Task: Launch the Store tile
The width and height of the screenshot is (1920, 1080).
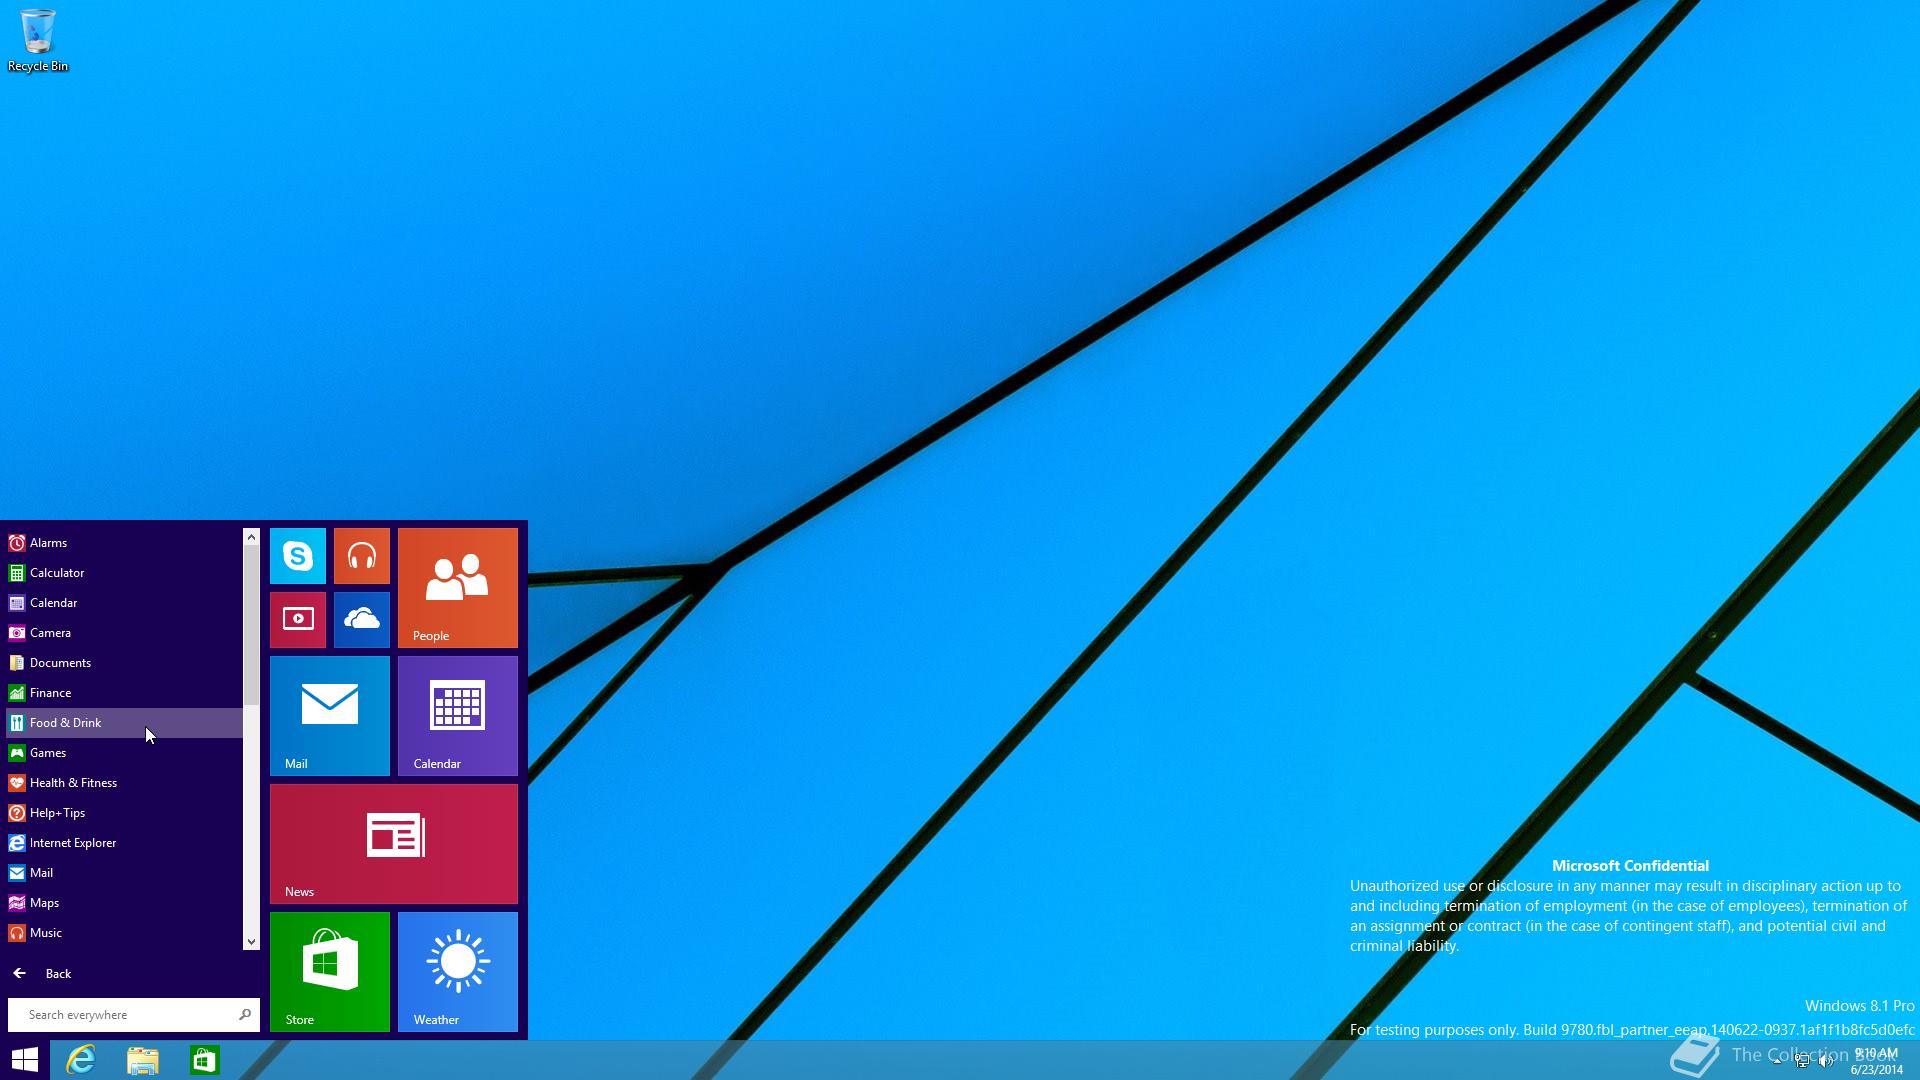Action: coord(329,971)
